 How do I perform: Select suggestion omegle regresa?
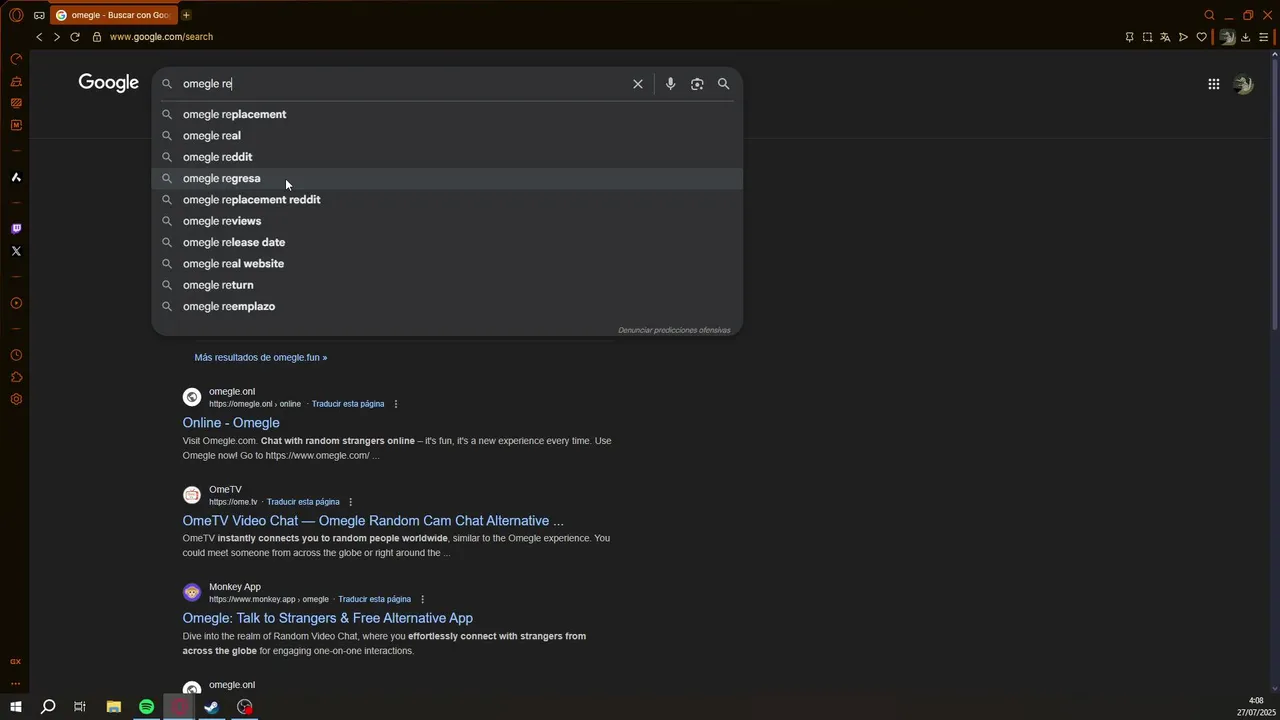[x=446, y=178]
